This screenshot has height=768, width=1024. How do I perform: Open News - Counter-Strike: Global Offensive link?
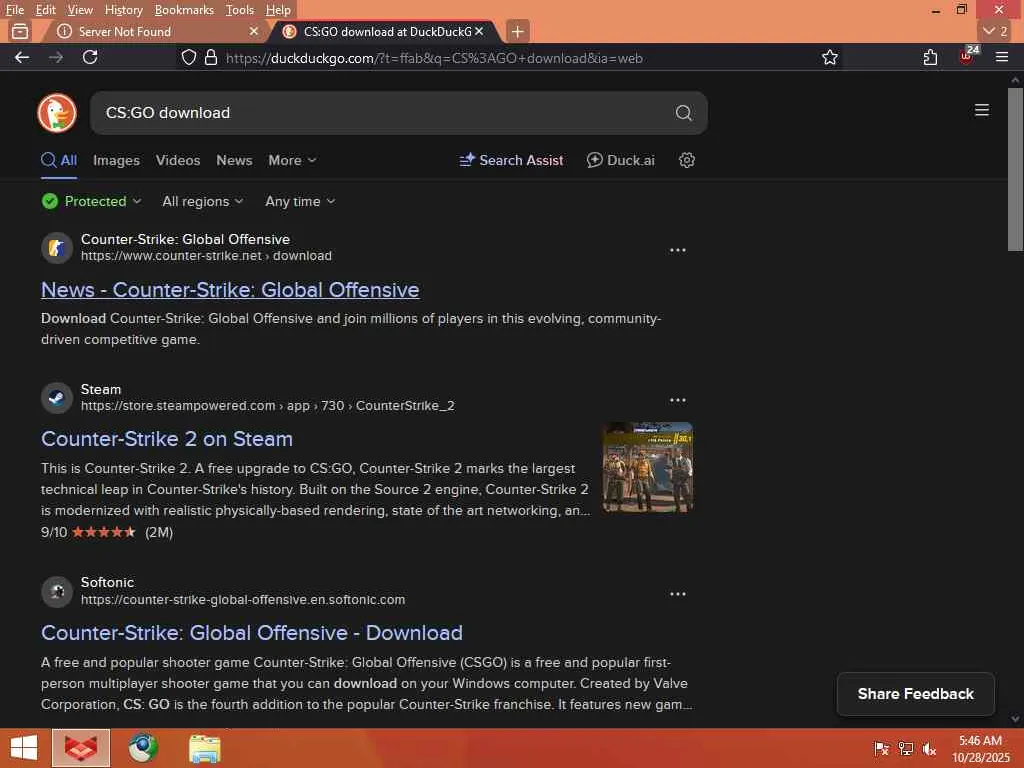click(230, 289)
